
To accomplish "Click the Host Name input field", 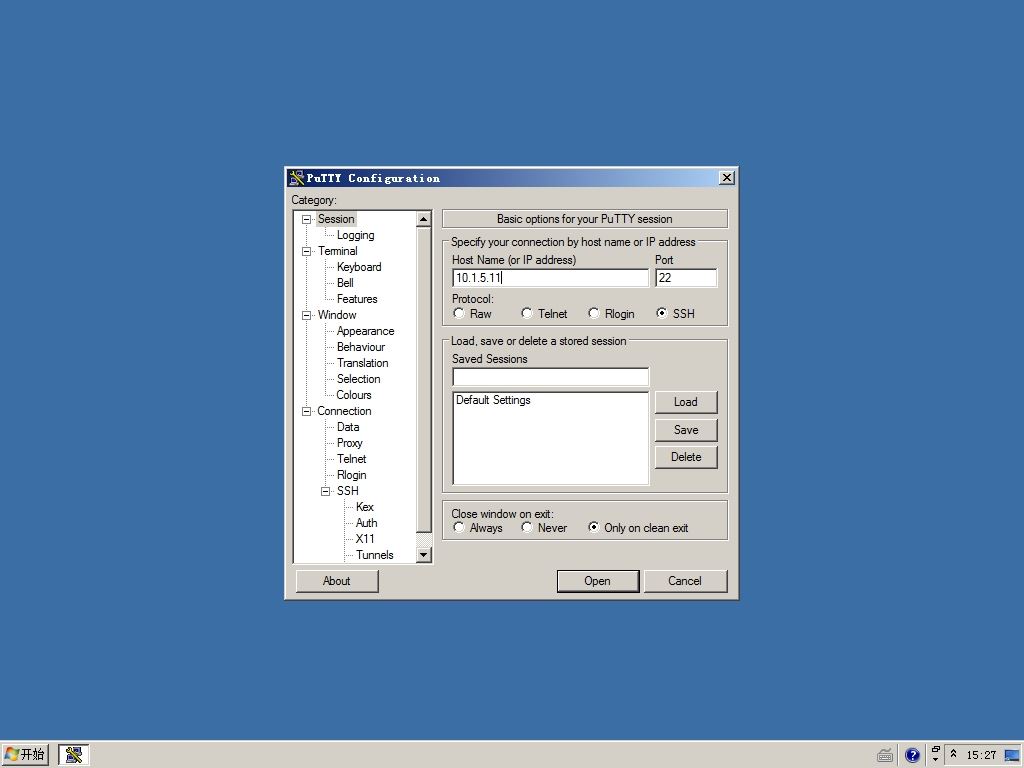I will click(551, 278).
